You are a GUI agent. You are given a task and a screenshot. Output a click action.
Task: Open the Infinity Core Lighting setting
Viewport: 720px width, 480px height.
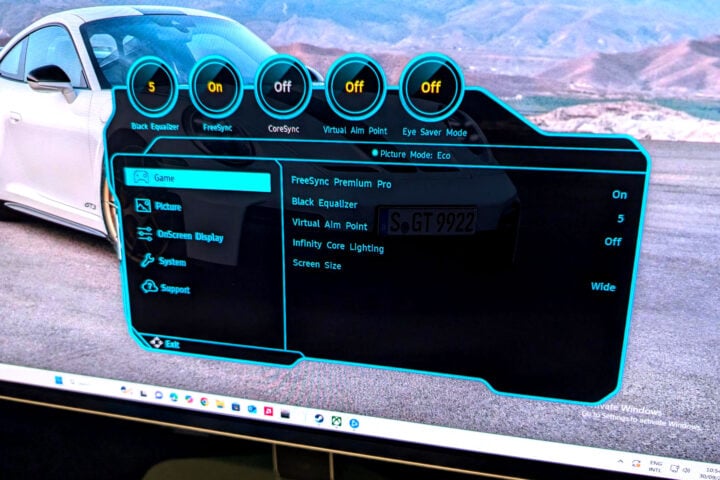(337, 246)
